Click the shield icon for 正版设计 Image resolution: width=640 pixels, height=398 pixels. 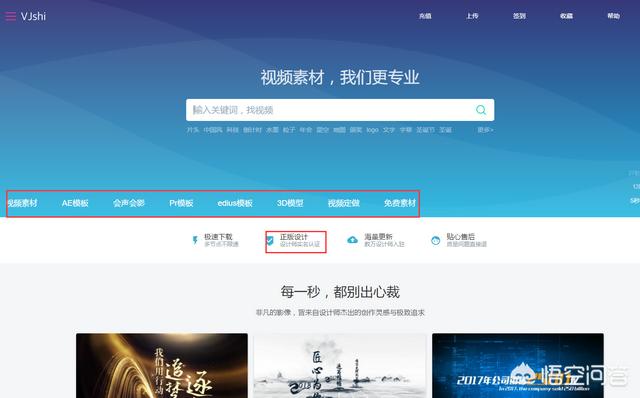click(x=270, y=240)
